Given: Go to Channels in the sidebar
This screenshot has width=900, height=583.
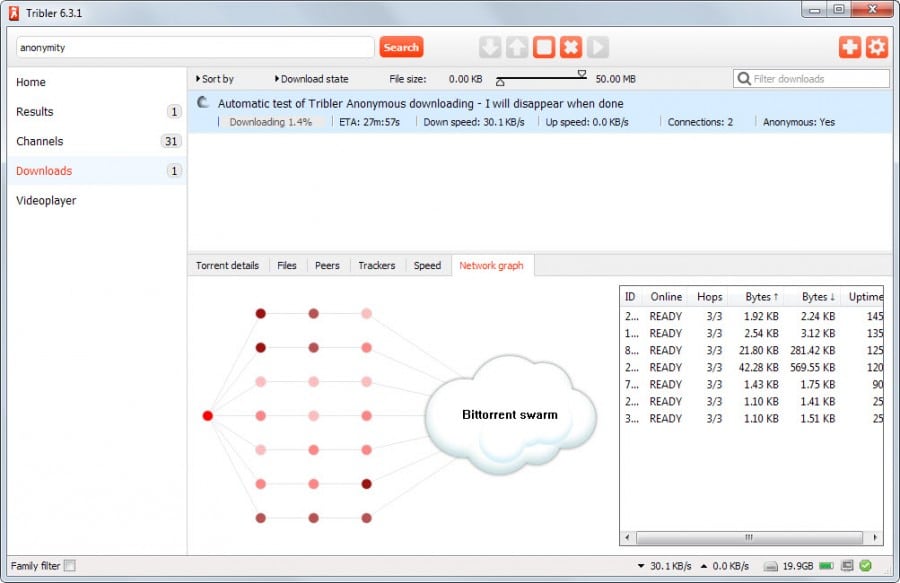Looking at the screenshot, I should [40, 141].
